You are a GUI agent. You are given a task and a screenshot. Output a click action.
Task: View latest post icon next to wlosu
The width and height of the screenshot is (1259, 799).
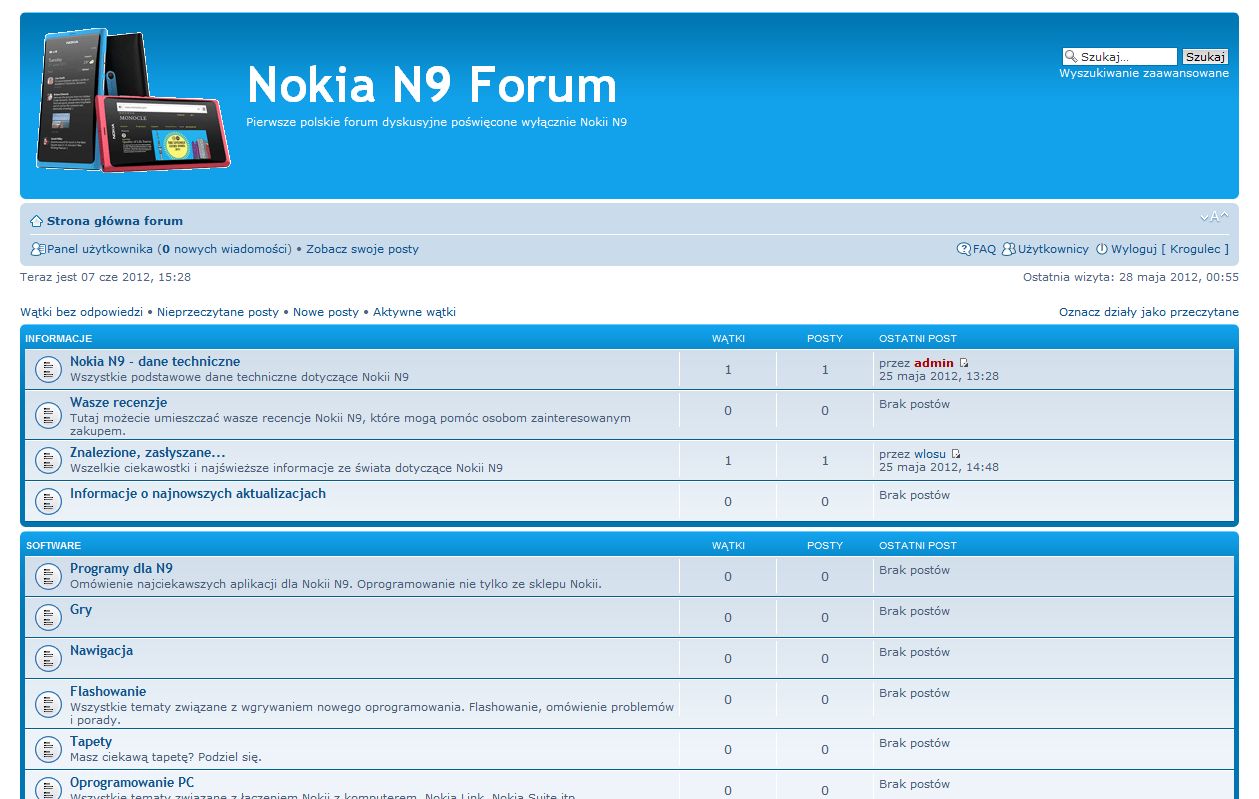point(956,454)
